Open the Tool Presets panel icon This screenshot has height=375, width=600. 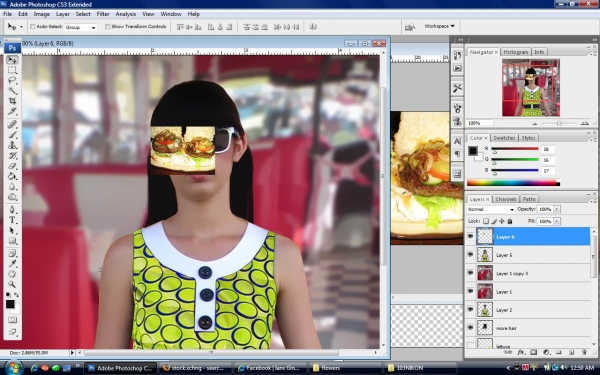click(457, 88)
